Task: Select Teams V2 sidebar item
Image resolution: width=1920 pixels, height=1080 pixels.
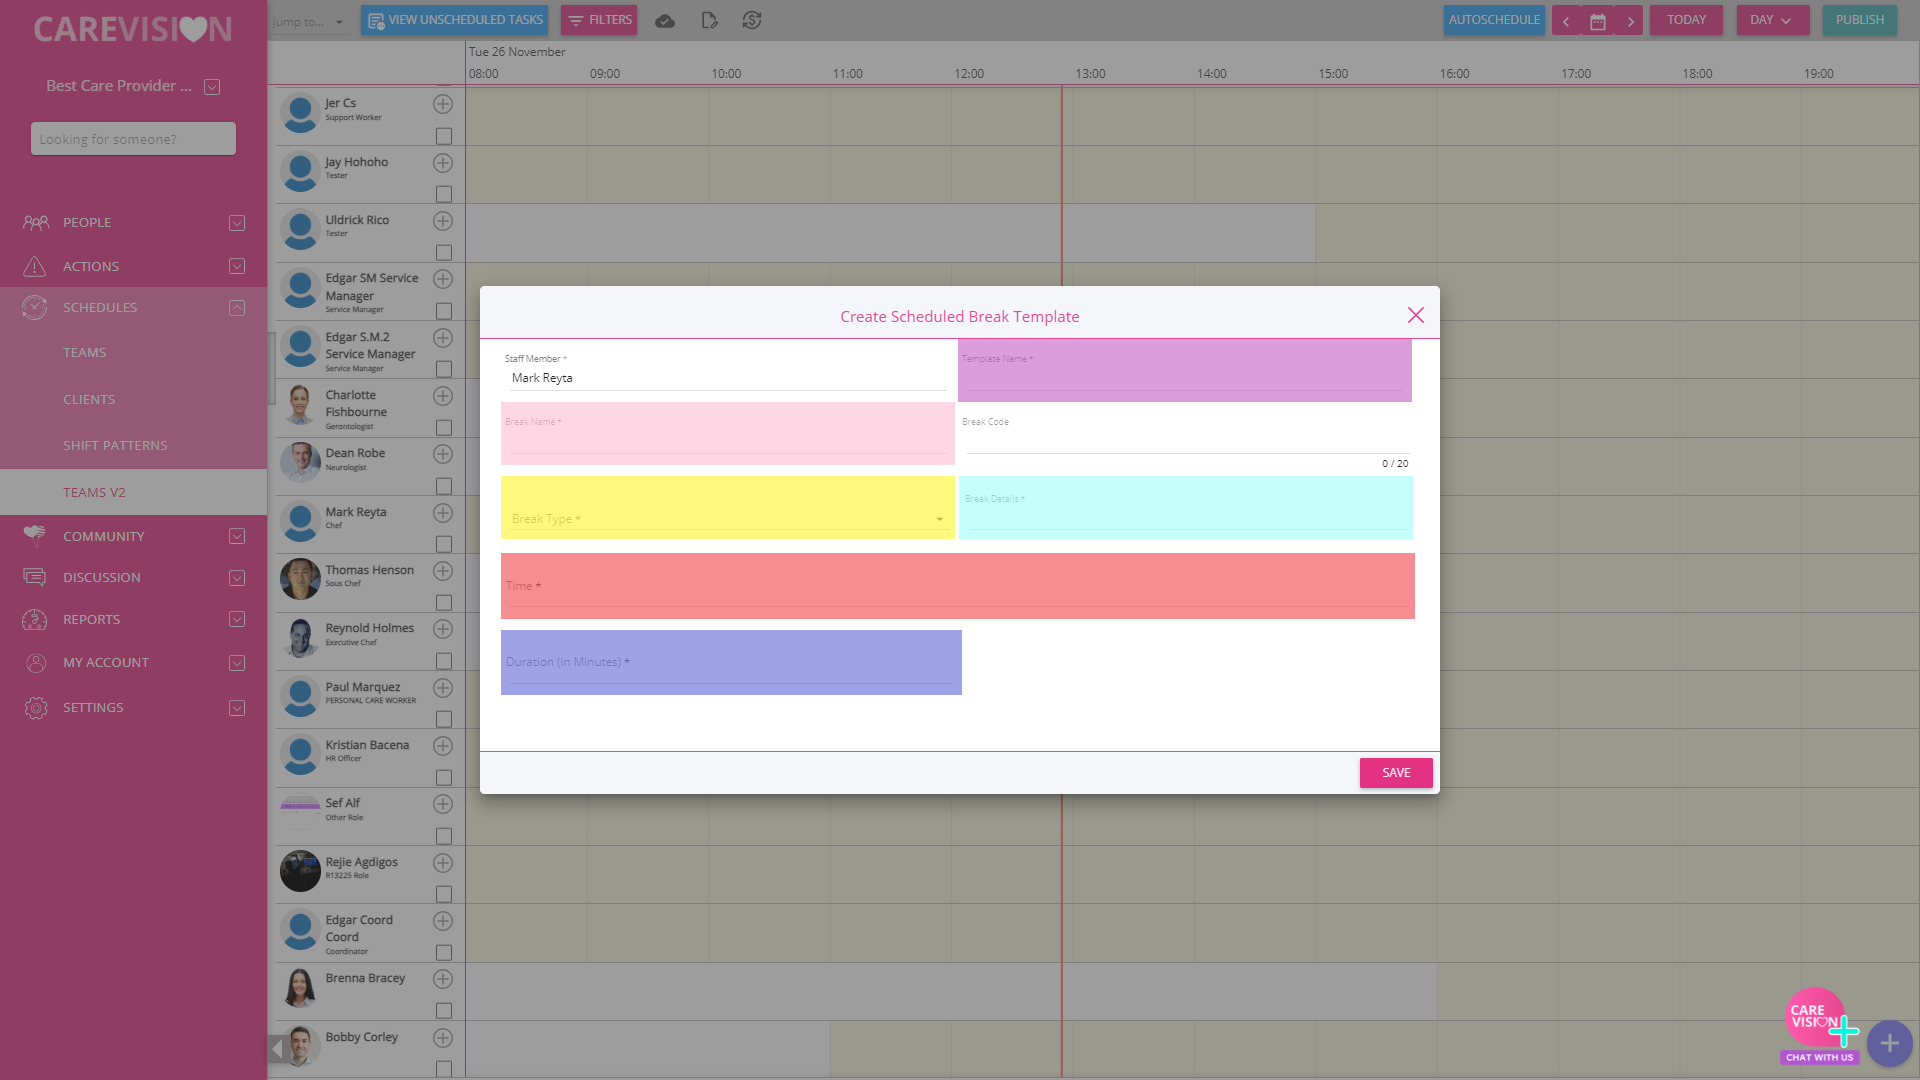Action: (x=94, y=492)
